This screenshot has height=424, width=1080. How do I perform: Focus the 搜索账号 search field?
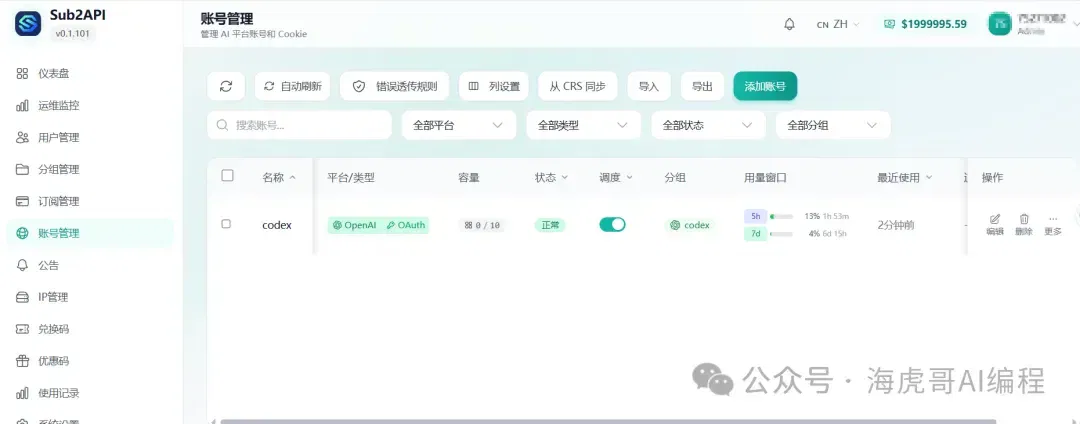point(300,125)
